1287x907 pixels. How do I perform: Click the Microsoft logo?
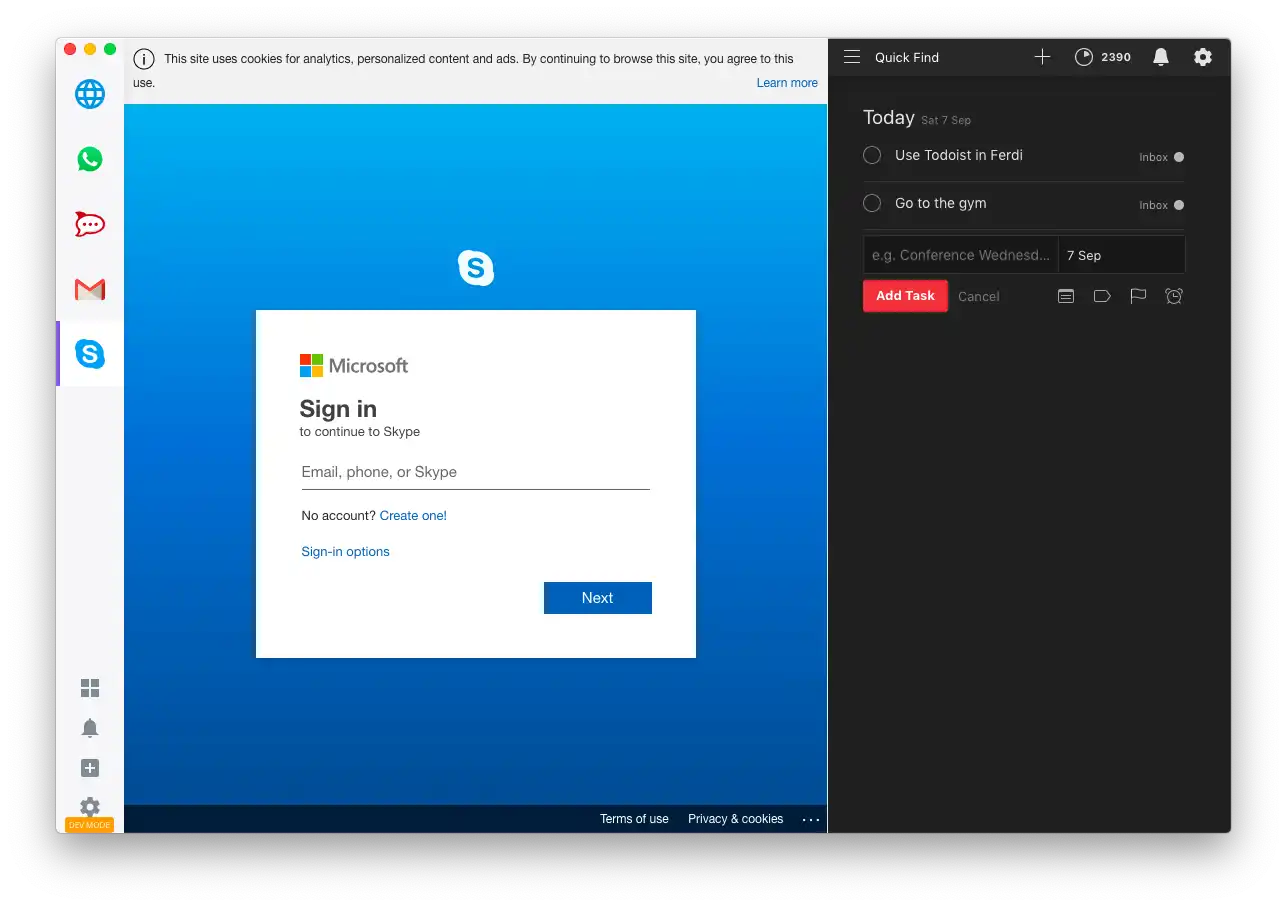tap(354, 366)
